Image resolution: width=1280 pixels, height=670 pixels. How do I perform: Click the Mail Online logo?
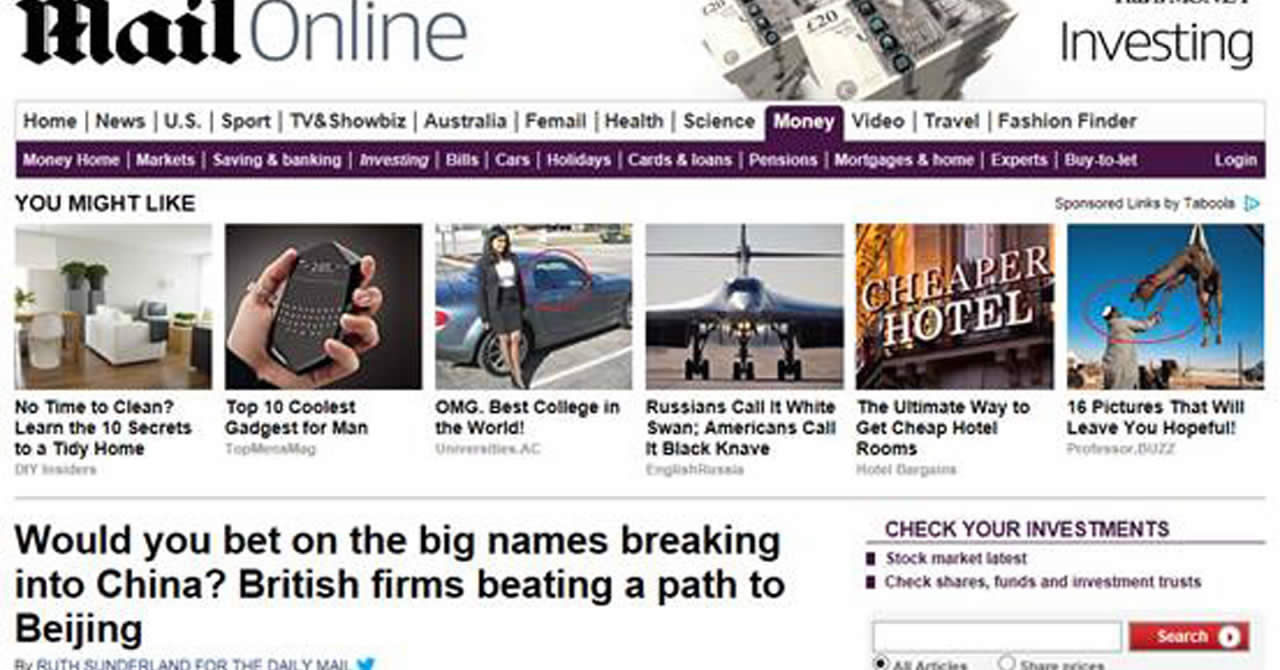tap(241, 32)
